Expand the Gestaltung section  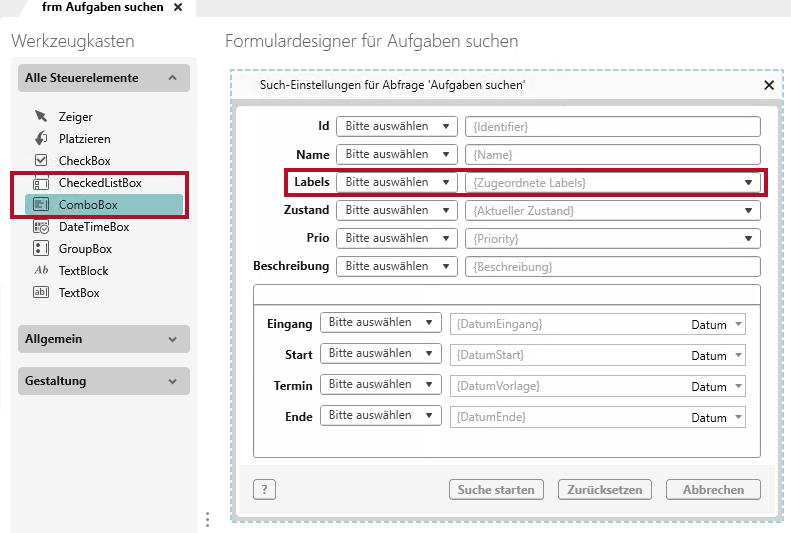point(173,381)
